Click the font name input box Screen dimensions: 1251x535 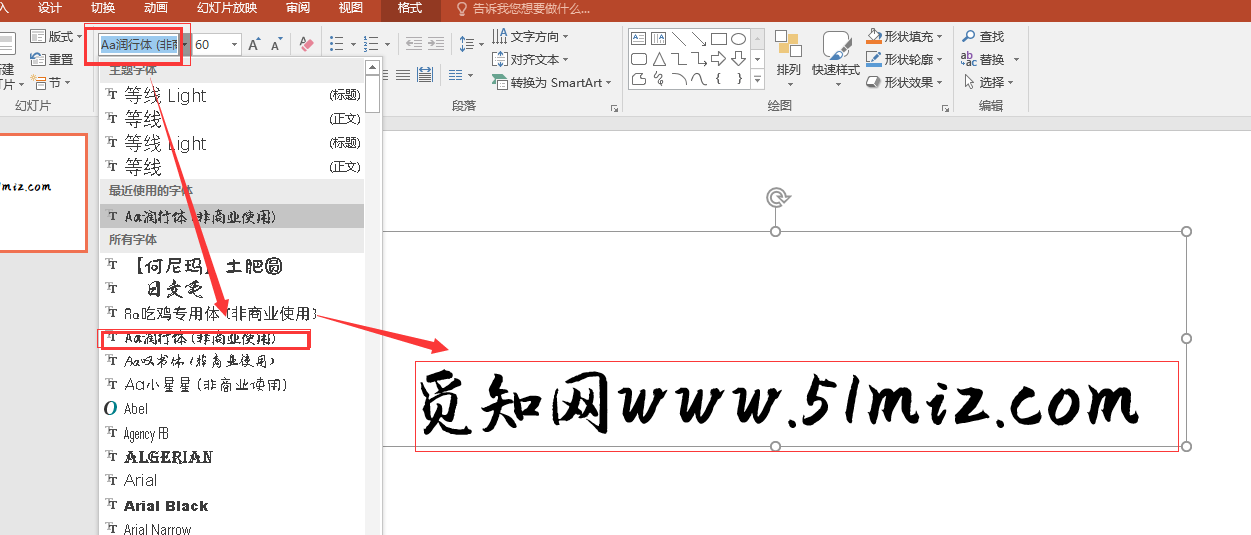(x=138, y=45)
